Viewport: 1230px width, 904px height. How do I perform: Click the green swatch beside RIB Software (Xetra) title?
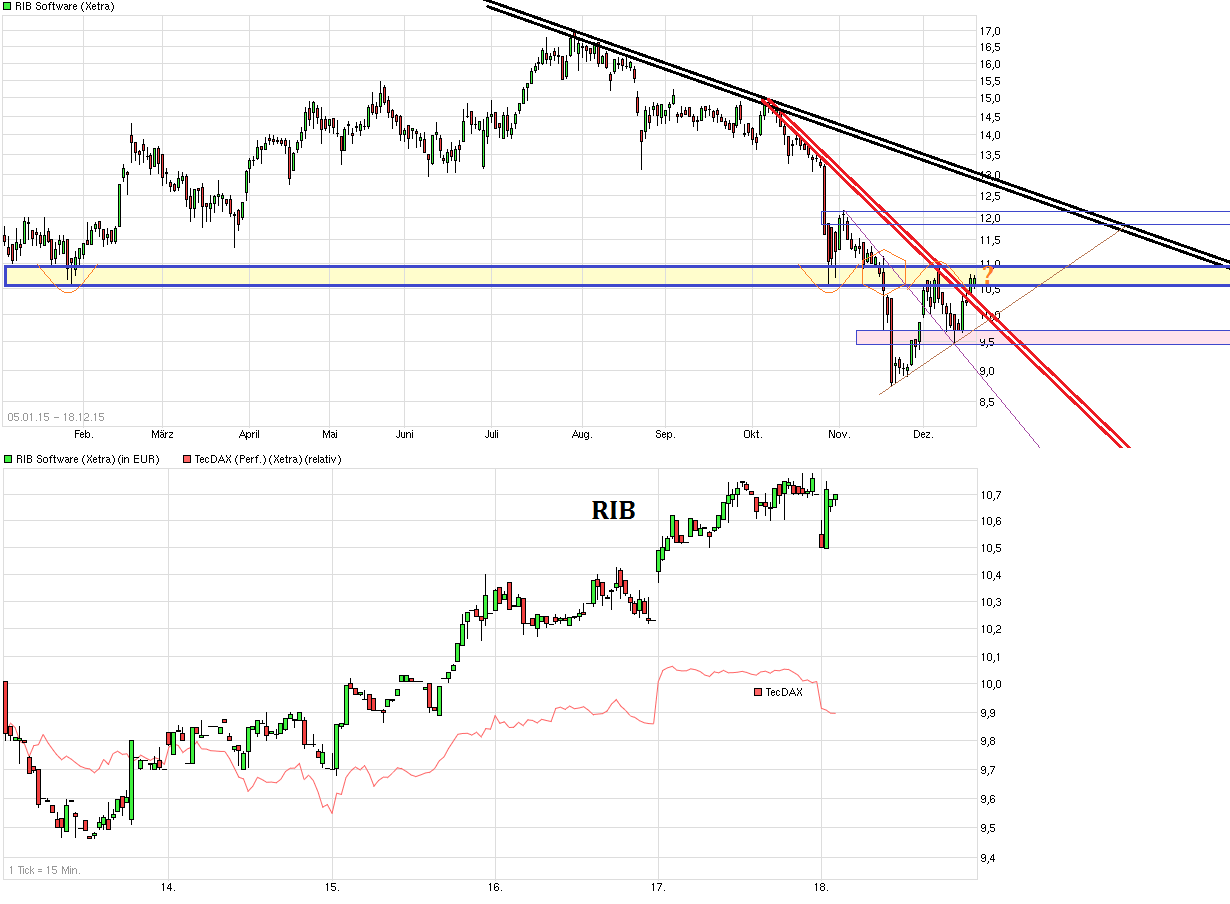(8, 6)
